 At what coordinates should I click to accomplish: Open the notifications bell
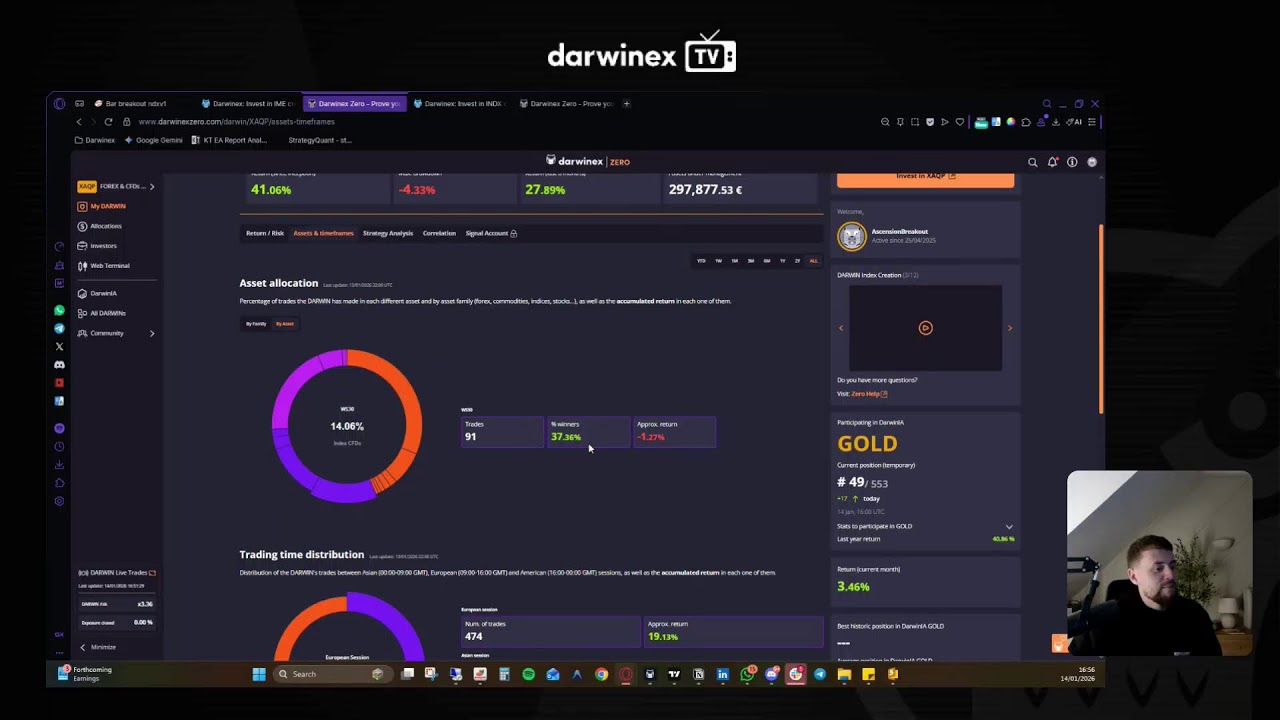click(1053, 162)
